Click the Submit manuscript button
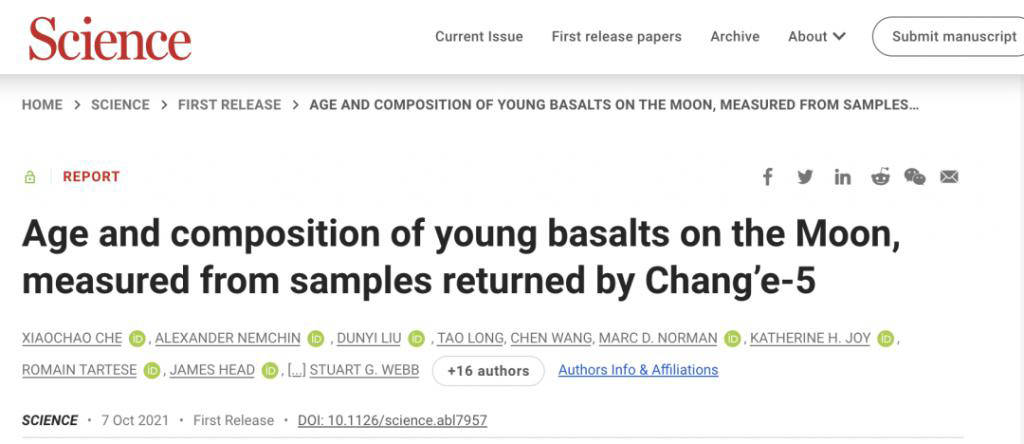 click(x=953, y=36)
